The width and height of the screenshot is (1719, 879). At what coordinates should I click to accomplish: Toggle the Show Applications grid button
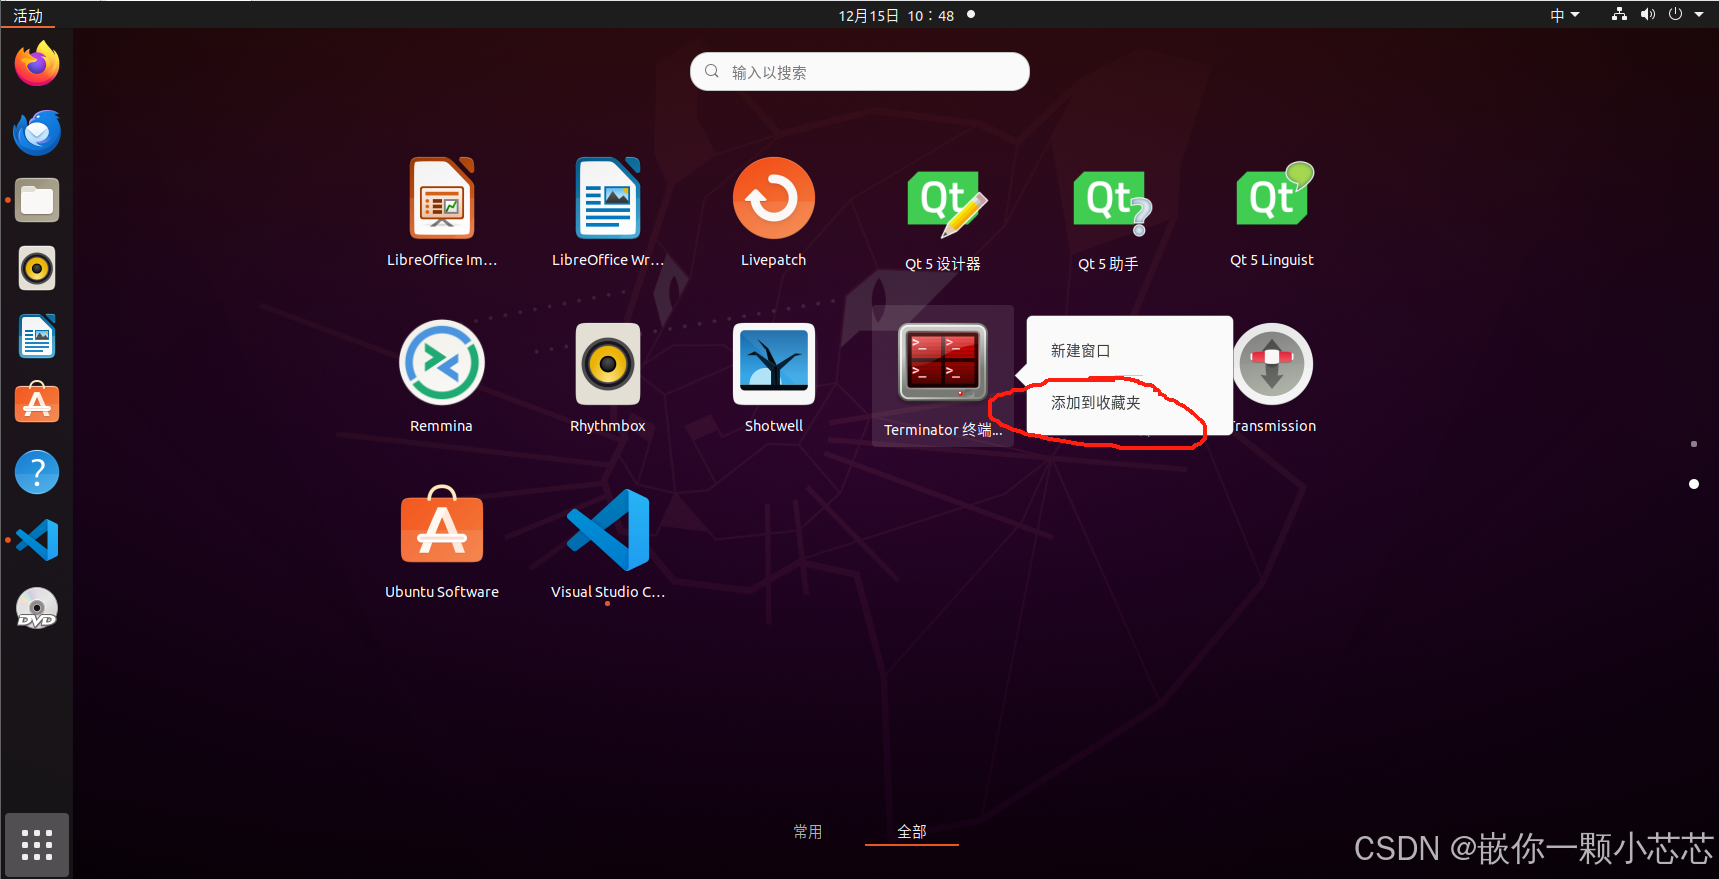[x=37, y=845]
